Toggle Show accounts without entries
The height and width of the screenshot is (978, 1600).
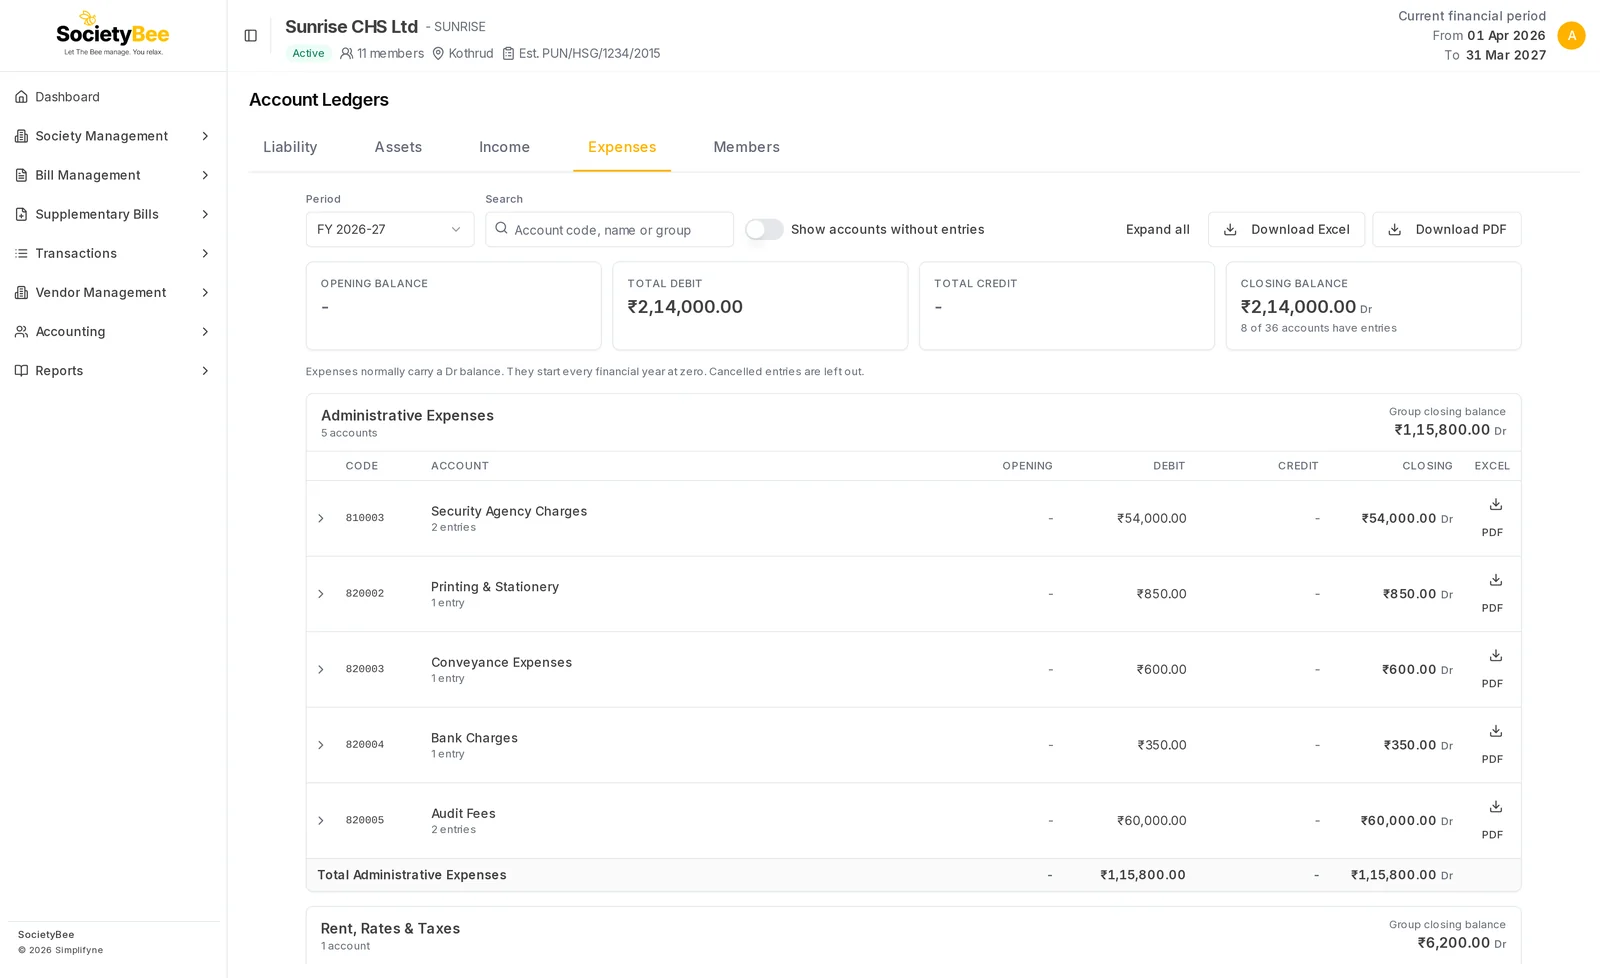click(764, 229)
